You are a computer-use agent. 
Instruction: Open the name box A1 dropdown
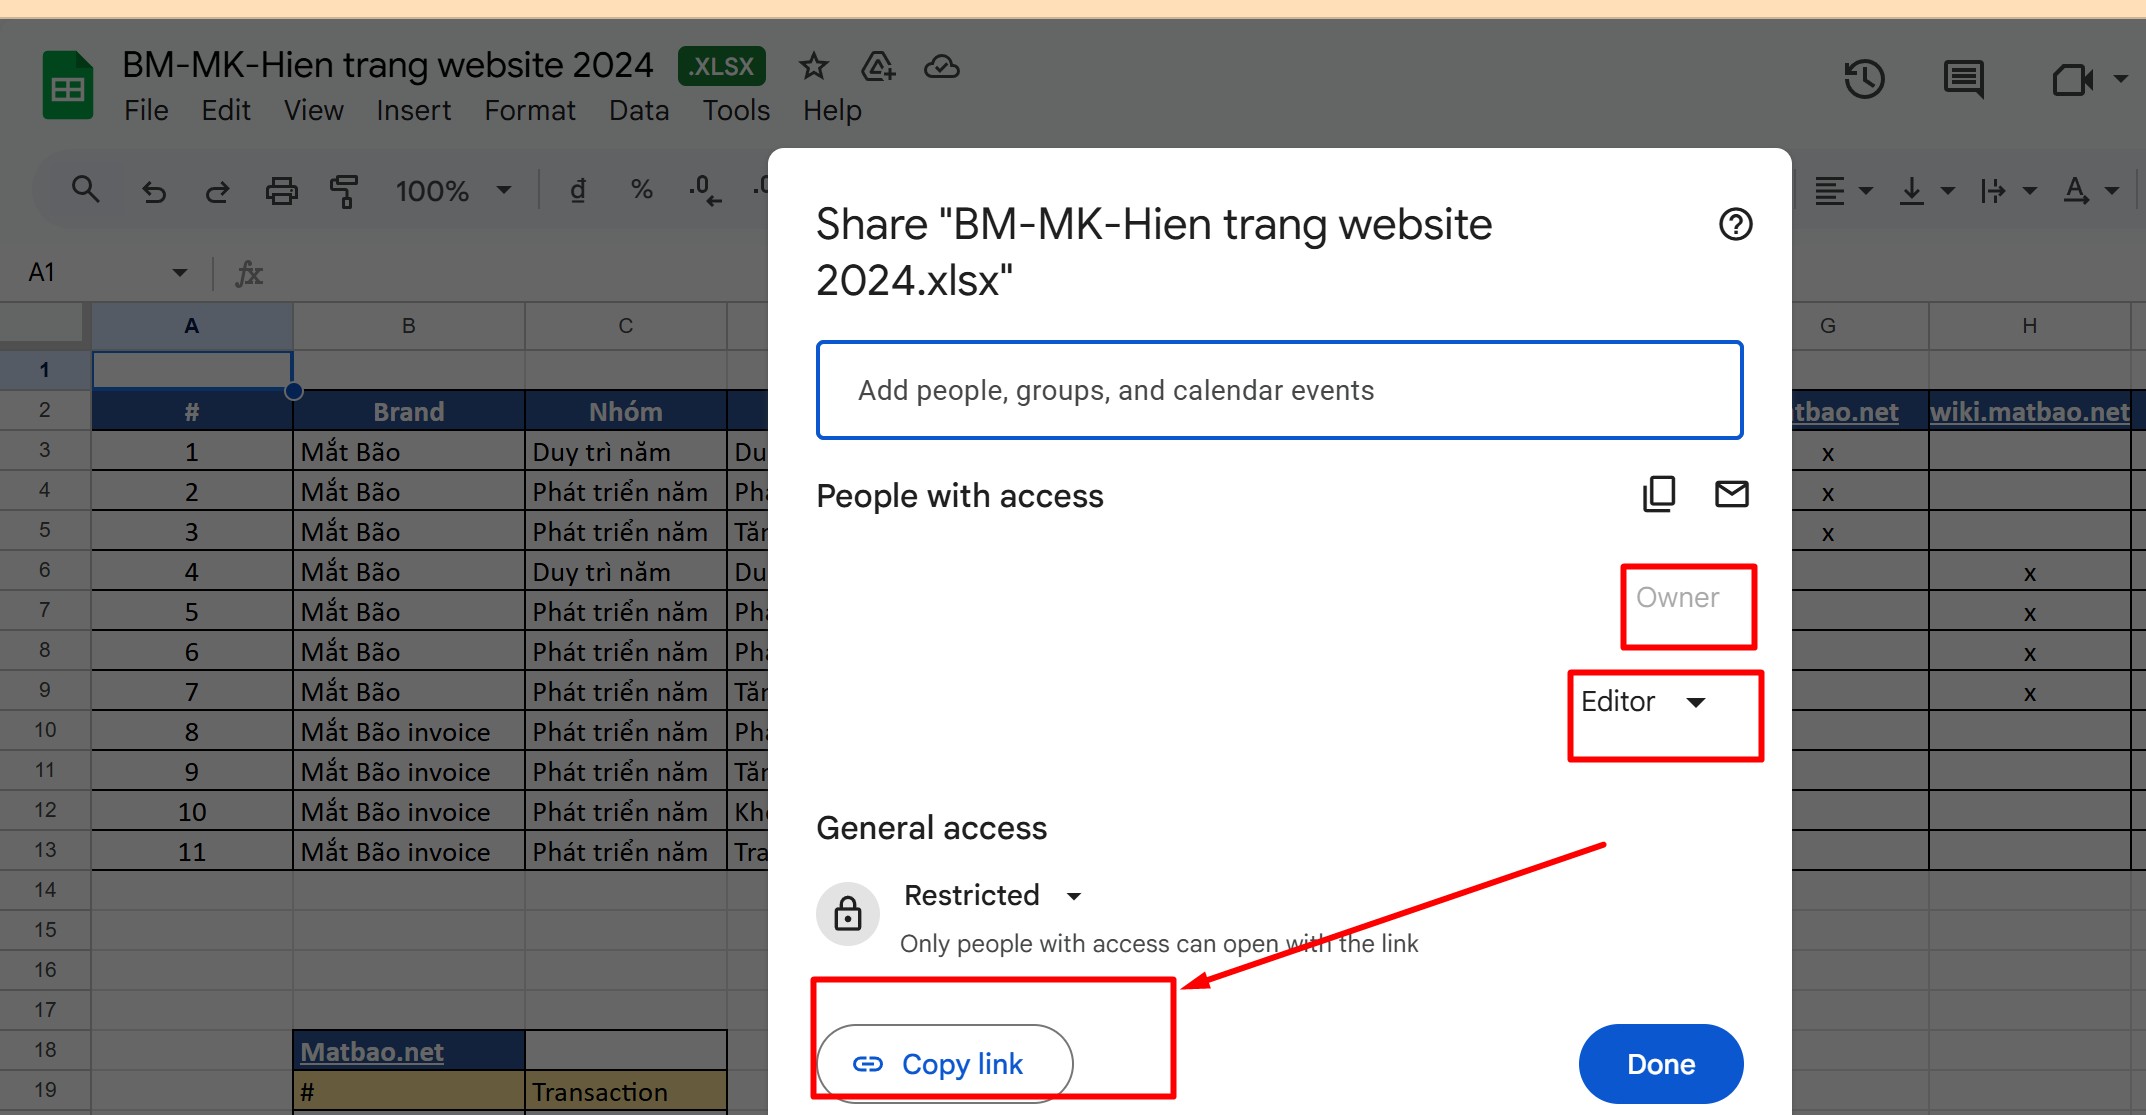180,272
